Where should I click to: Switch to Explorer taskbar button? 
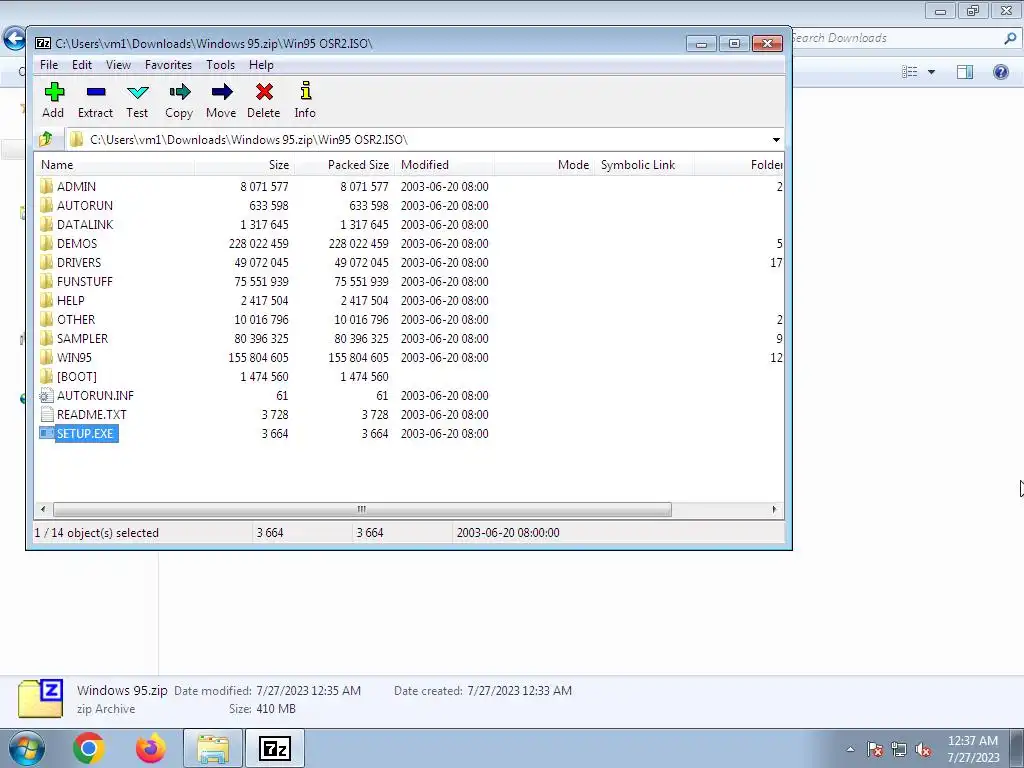(x=213, y=748)
